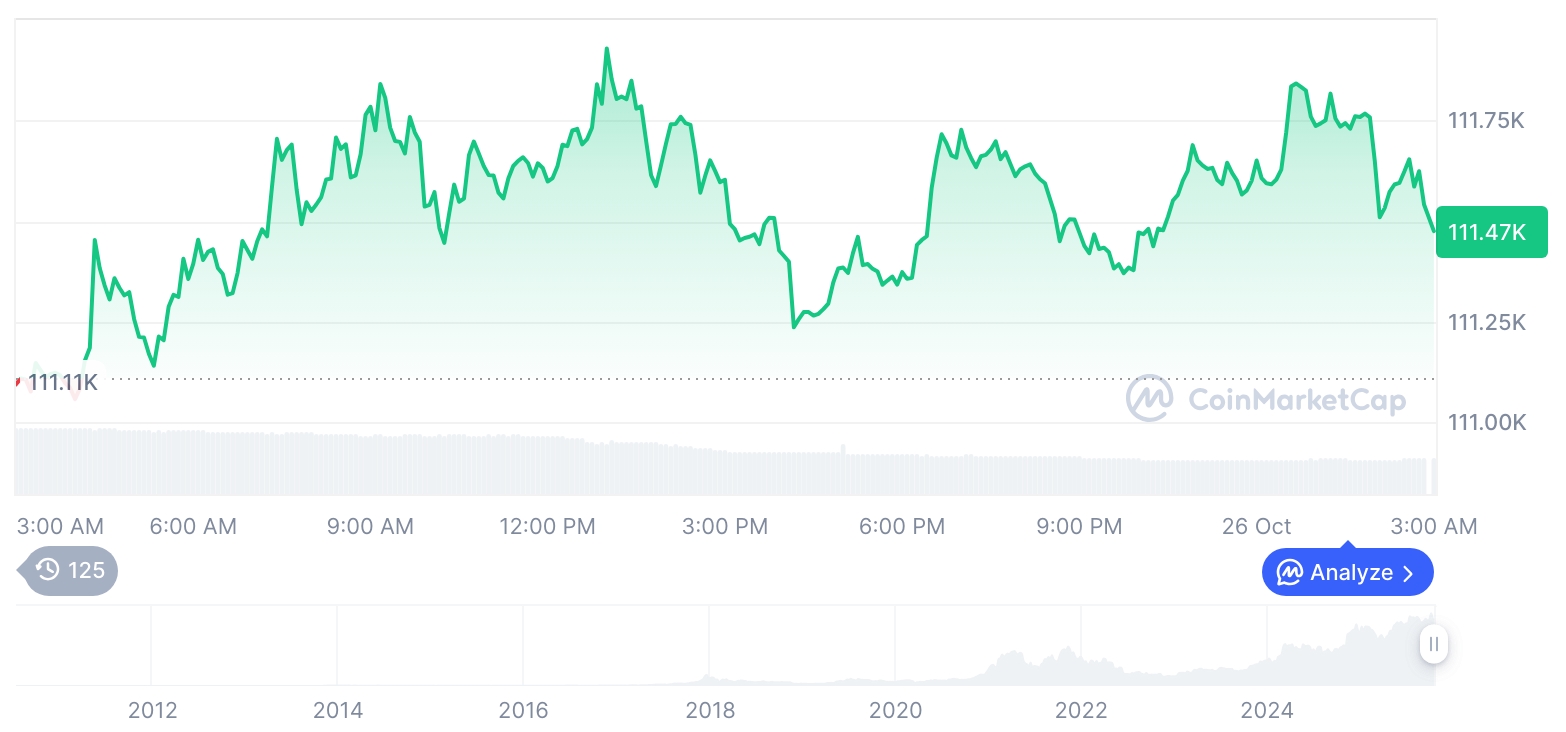
Task: Click the CoinMarketCap watermark text
Action: tap(1296, 400)
